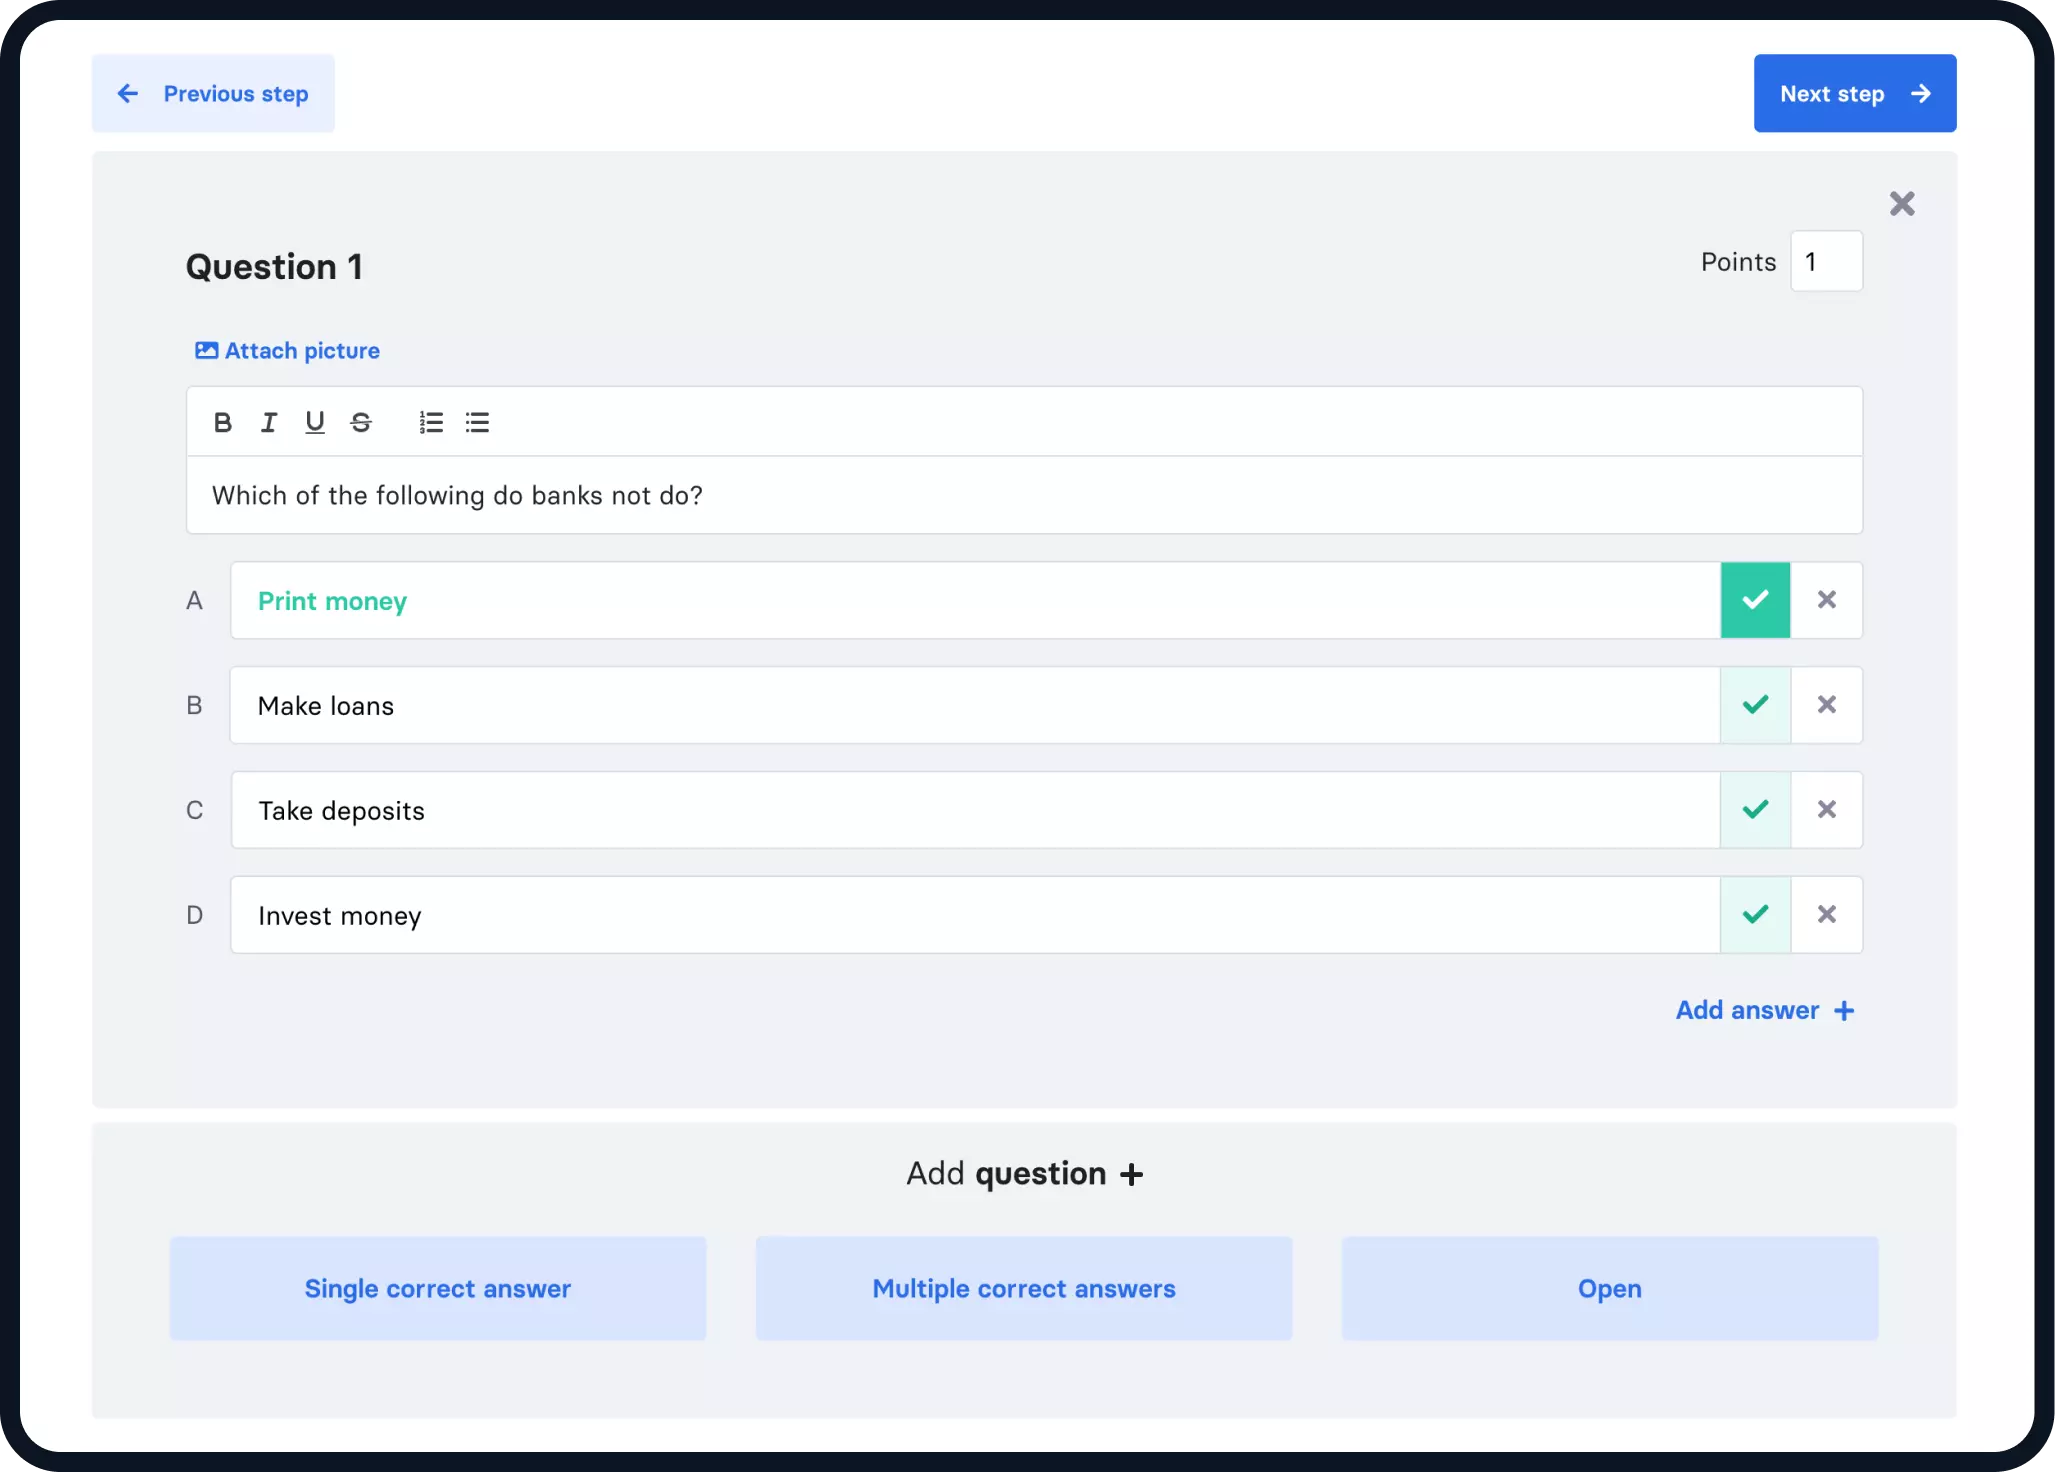This screenshot has width=2055, height=1472.
Task: Click the unordered list icon
Action: pyautogui.click(x=475, y=422)
